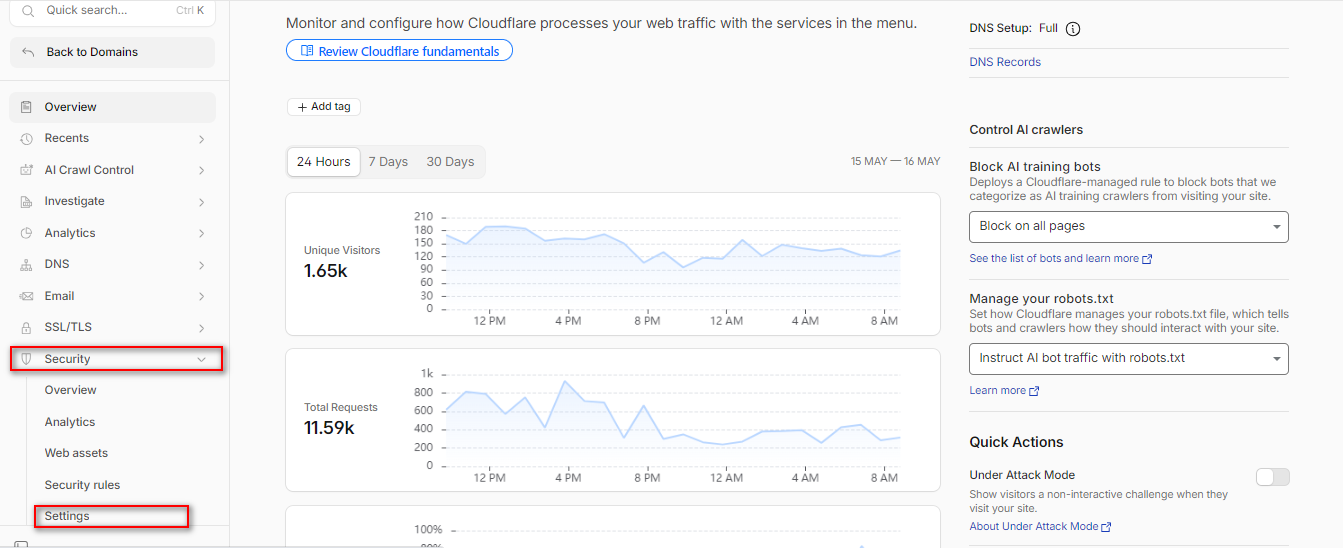This screenshot has height=548, width=1343.
Task: Expand the DNS chevron
Action: [x=202, y=265]
